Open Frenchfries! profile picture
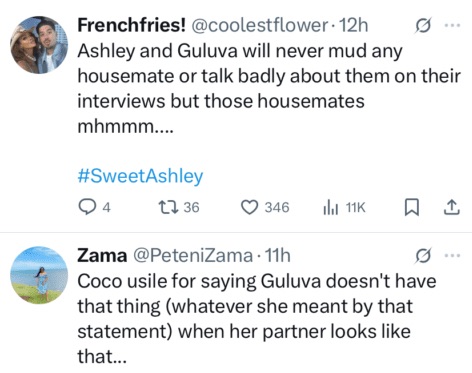The width and height of the screenshot is (472, 373). (x=39, y=45)
